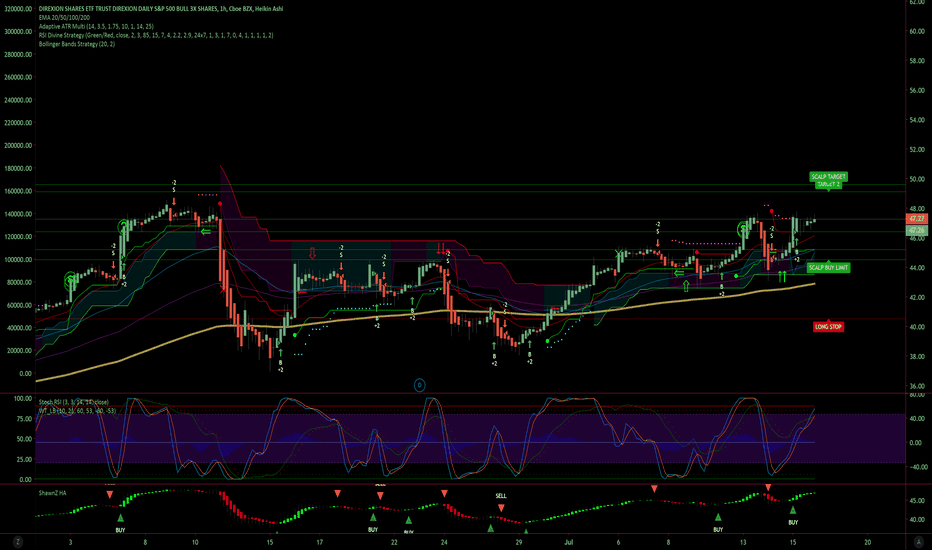Open Bollinger Bands Strategy legend entry
Image resolution: width=932 pixels, height=550 pixels.
point(77,44)
